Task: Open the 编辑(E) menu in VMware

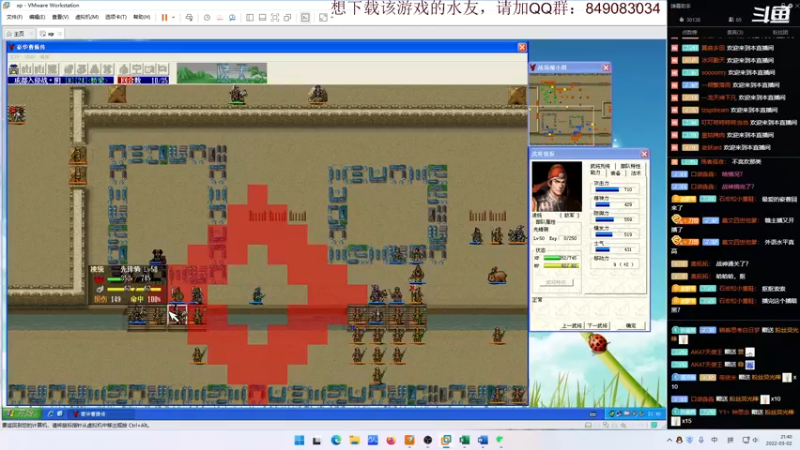Action: pos(37,17)
